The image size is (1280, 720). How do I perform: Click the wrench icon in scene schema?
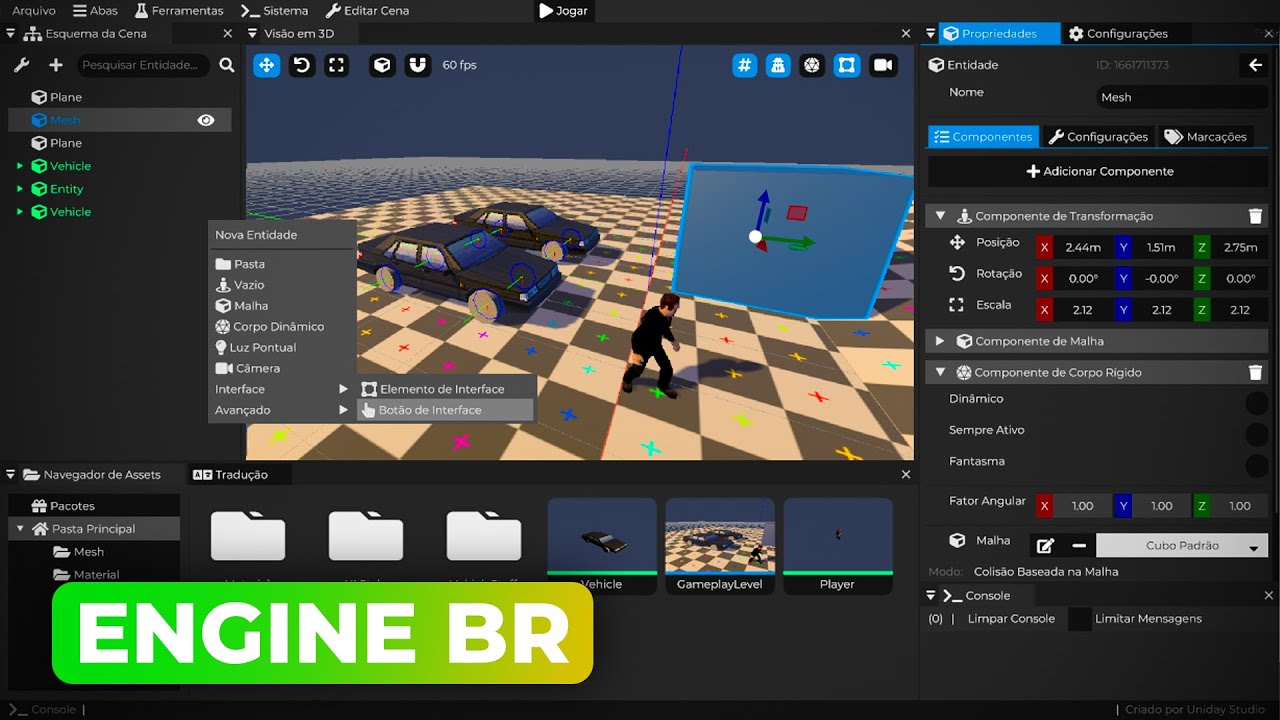[22, 65]
